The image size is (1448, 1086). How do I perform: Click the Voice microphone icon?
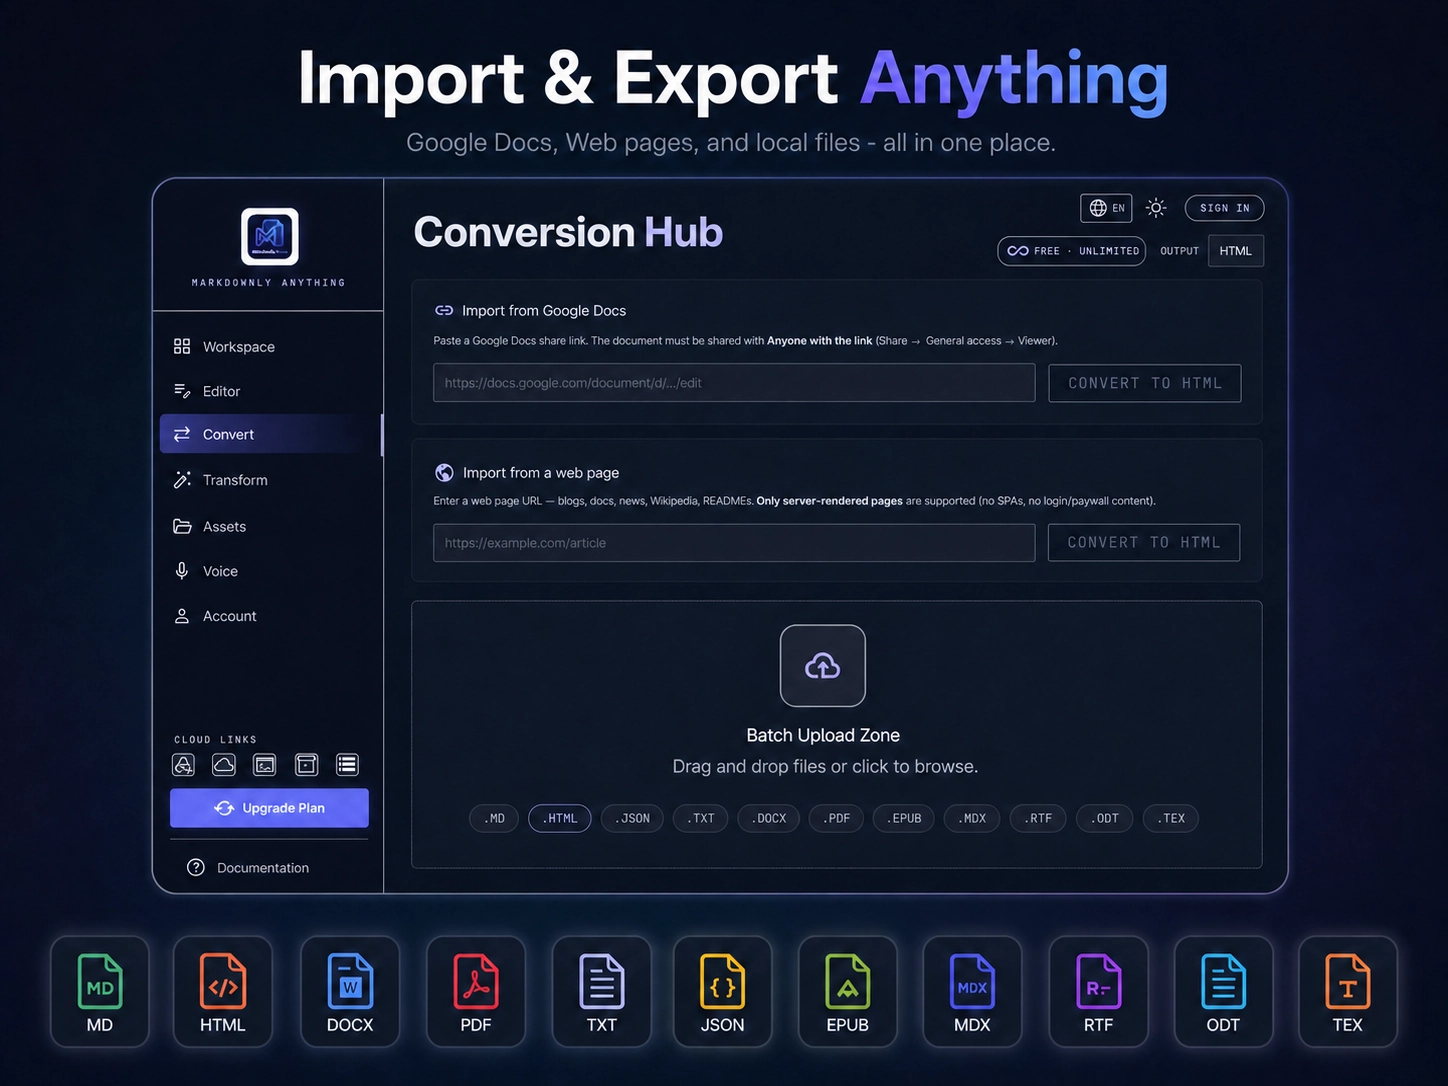click(x=182, y=571)
